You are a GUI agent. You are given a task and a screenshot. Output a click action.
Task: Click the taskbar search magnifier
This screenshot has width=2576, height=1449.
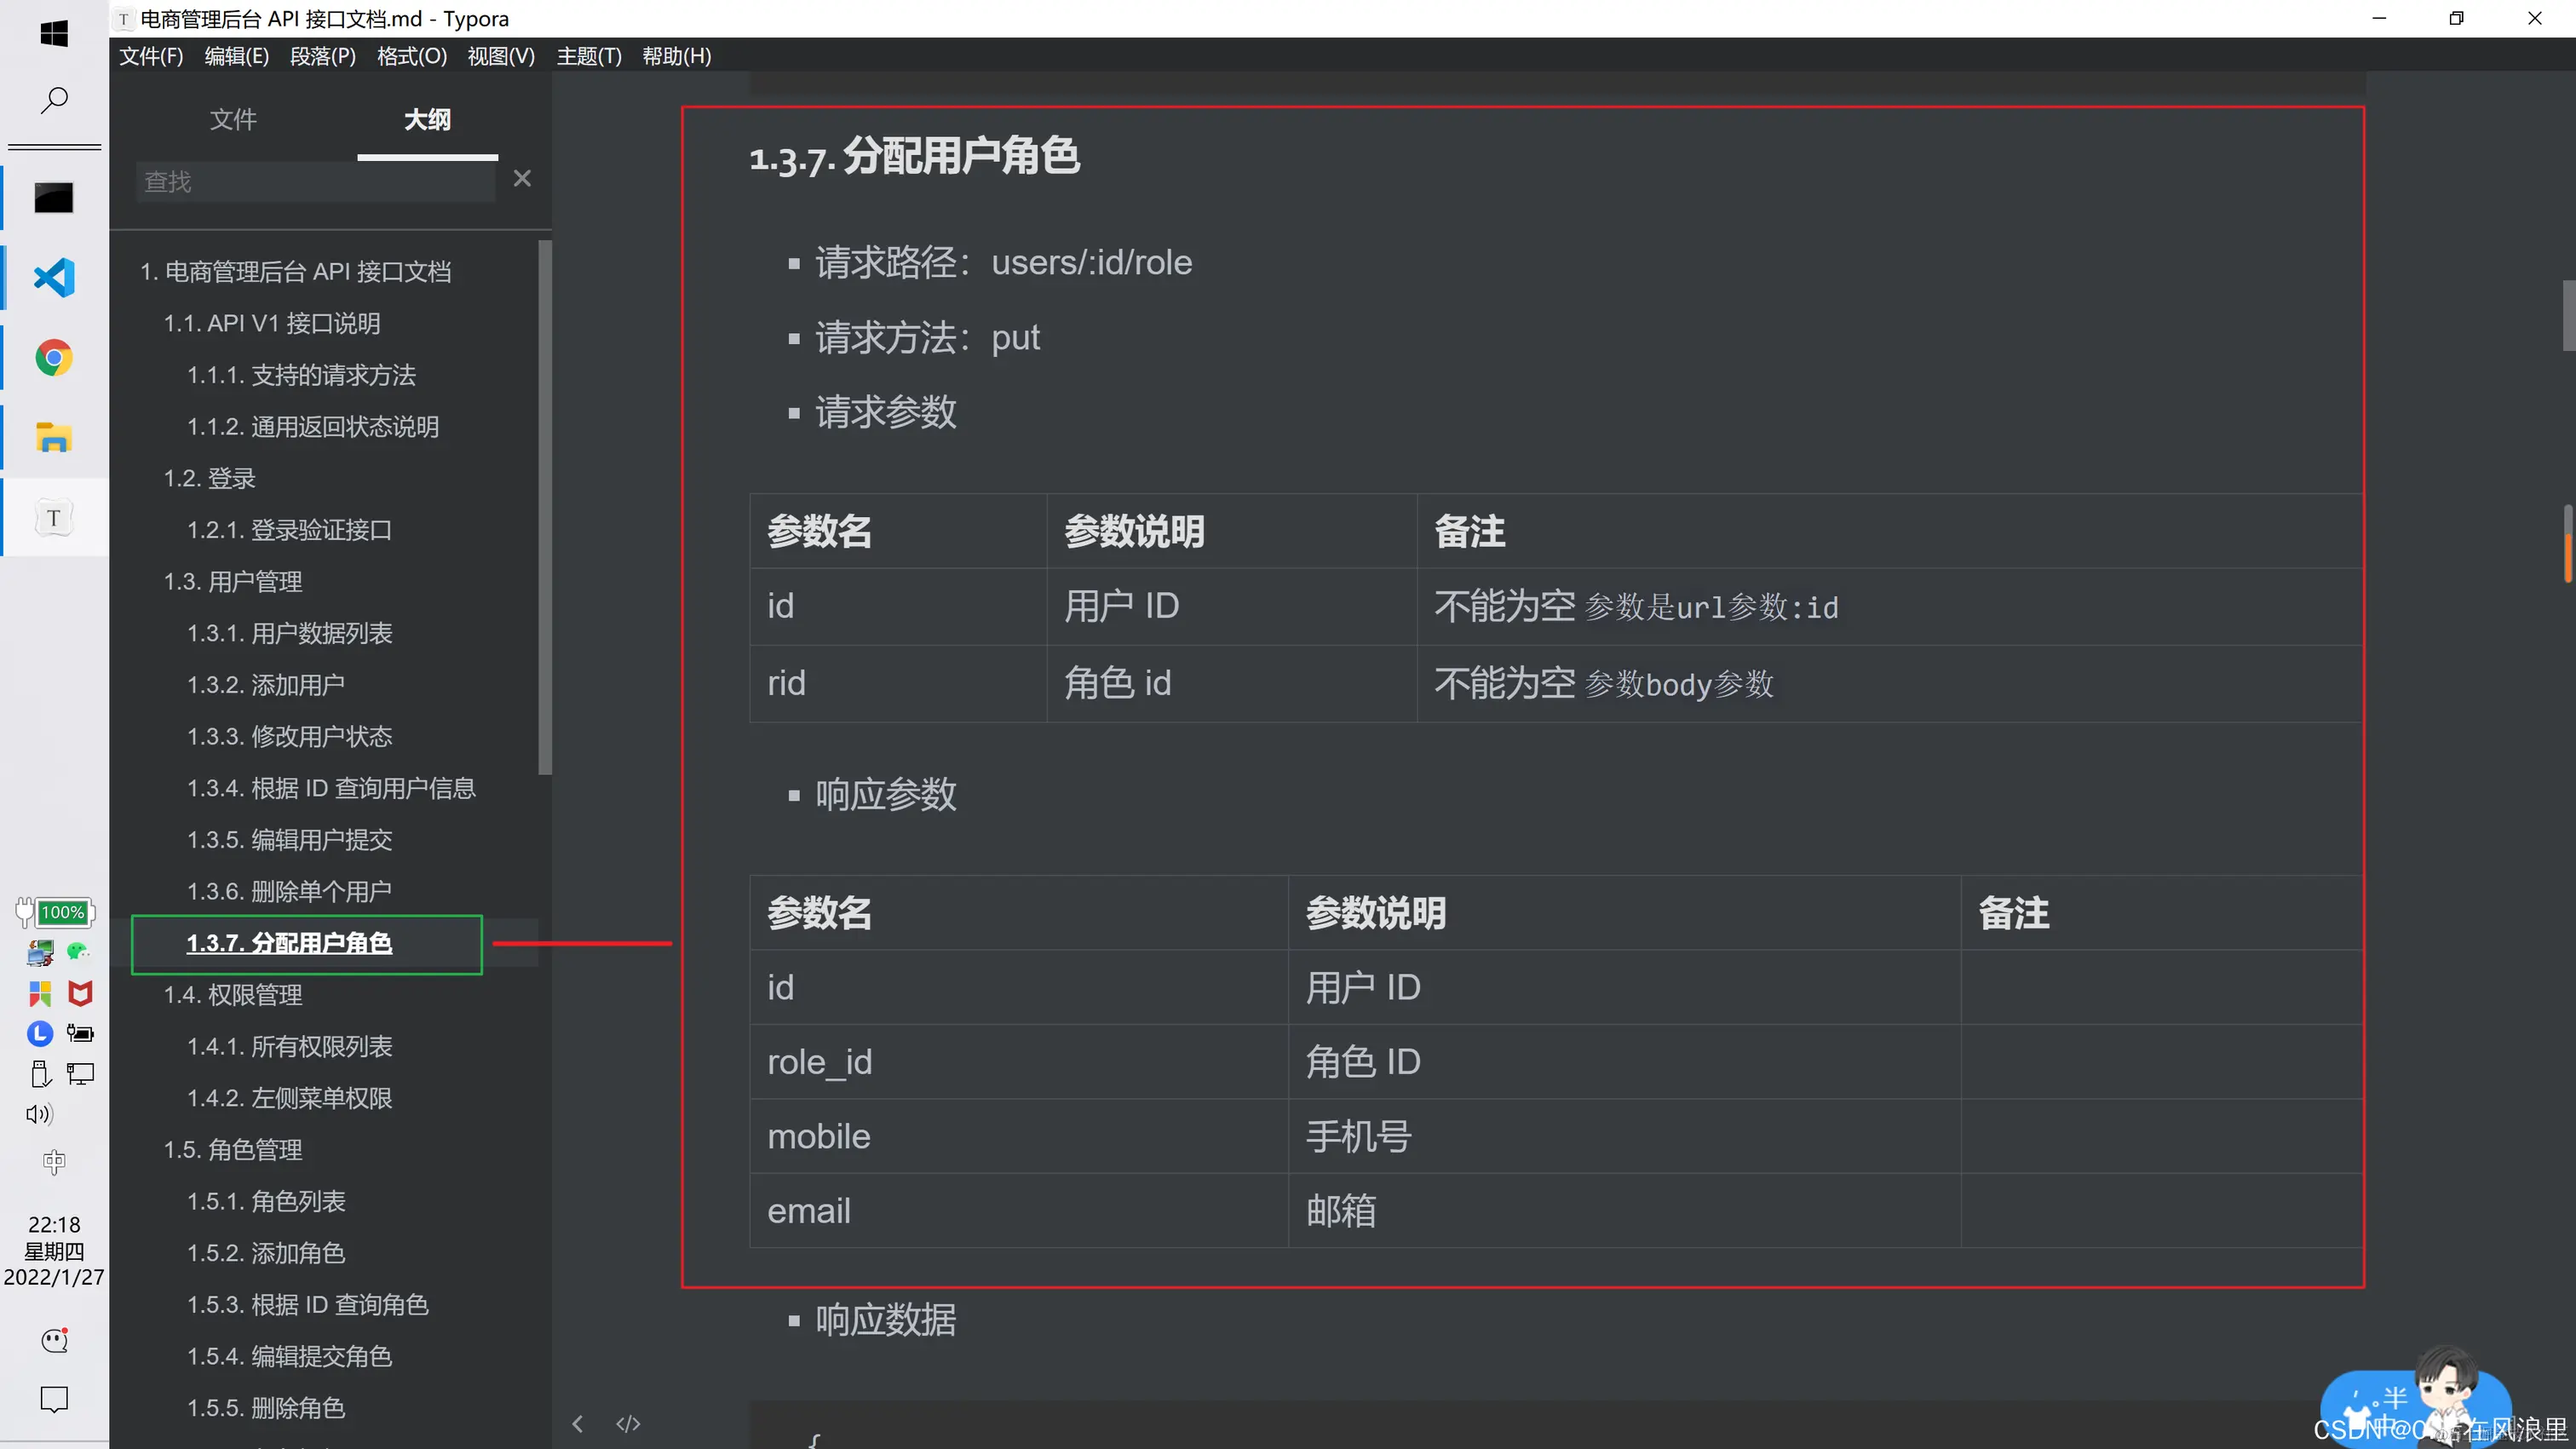[54, 100]
